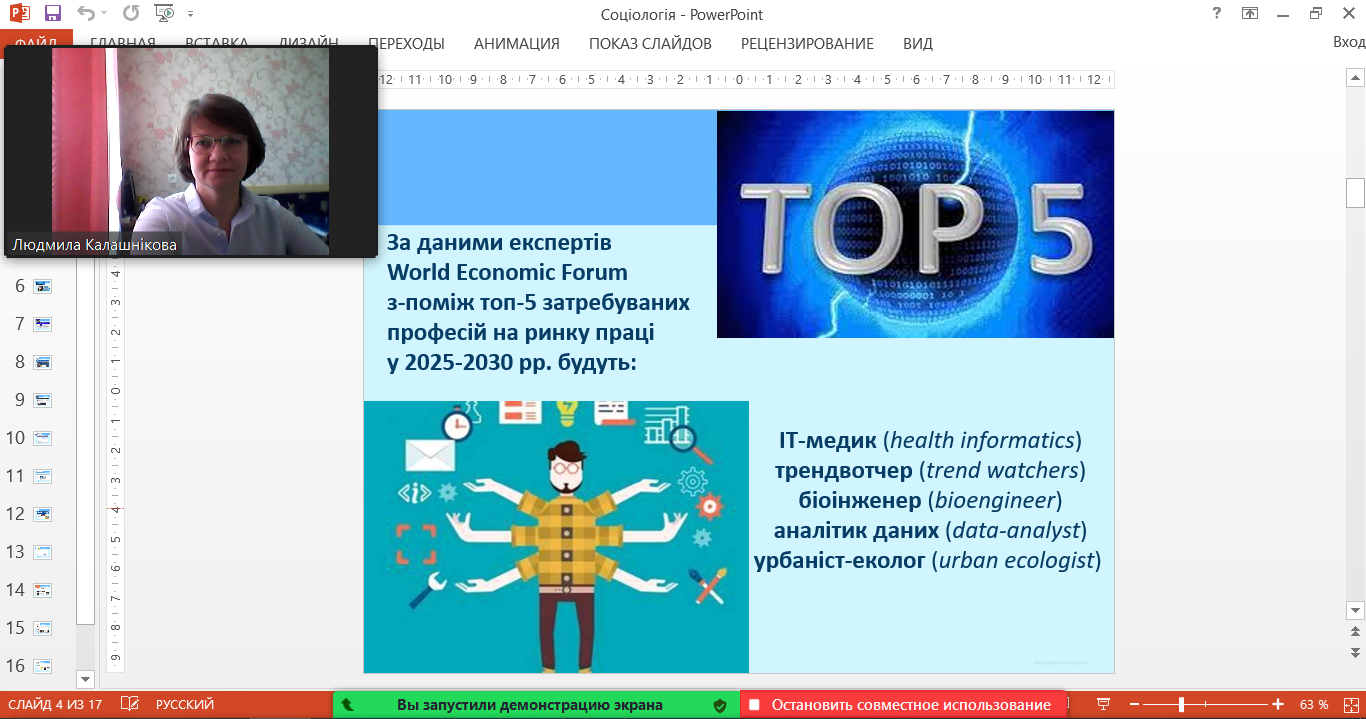Open PowerPoint Help question mark
1366x719 pixels.
point(1216,14)
